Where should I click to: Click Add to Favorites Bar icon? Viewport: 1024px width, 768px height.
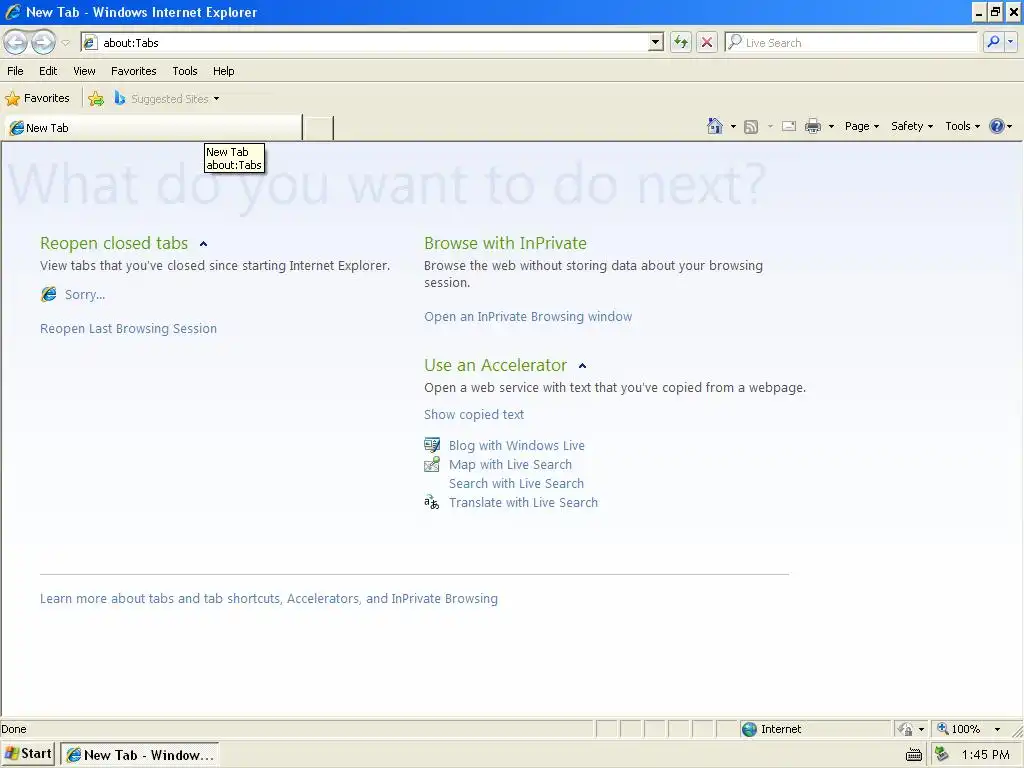tap(96, 99)
